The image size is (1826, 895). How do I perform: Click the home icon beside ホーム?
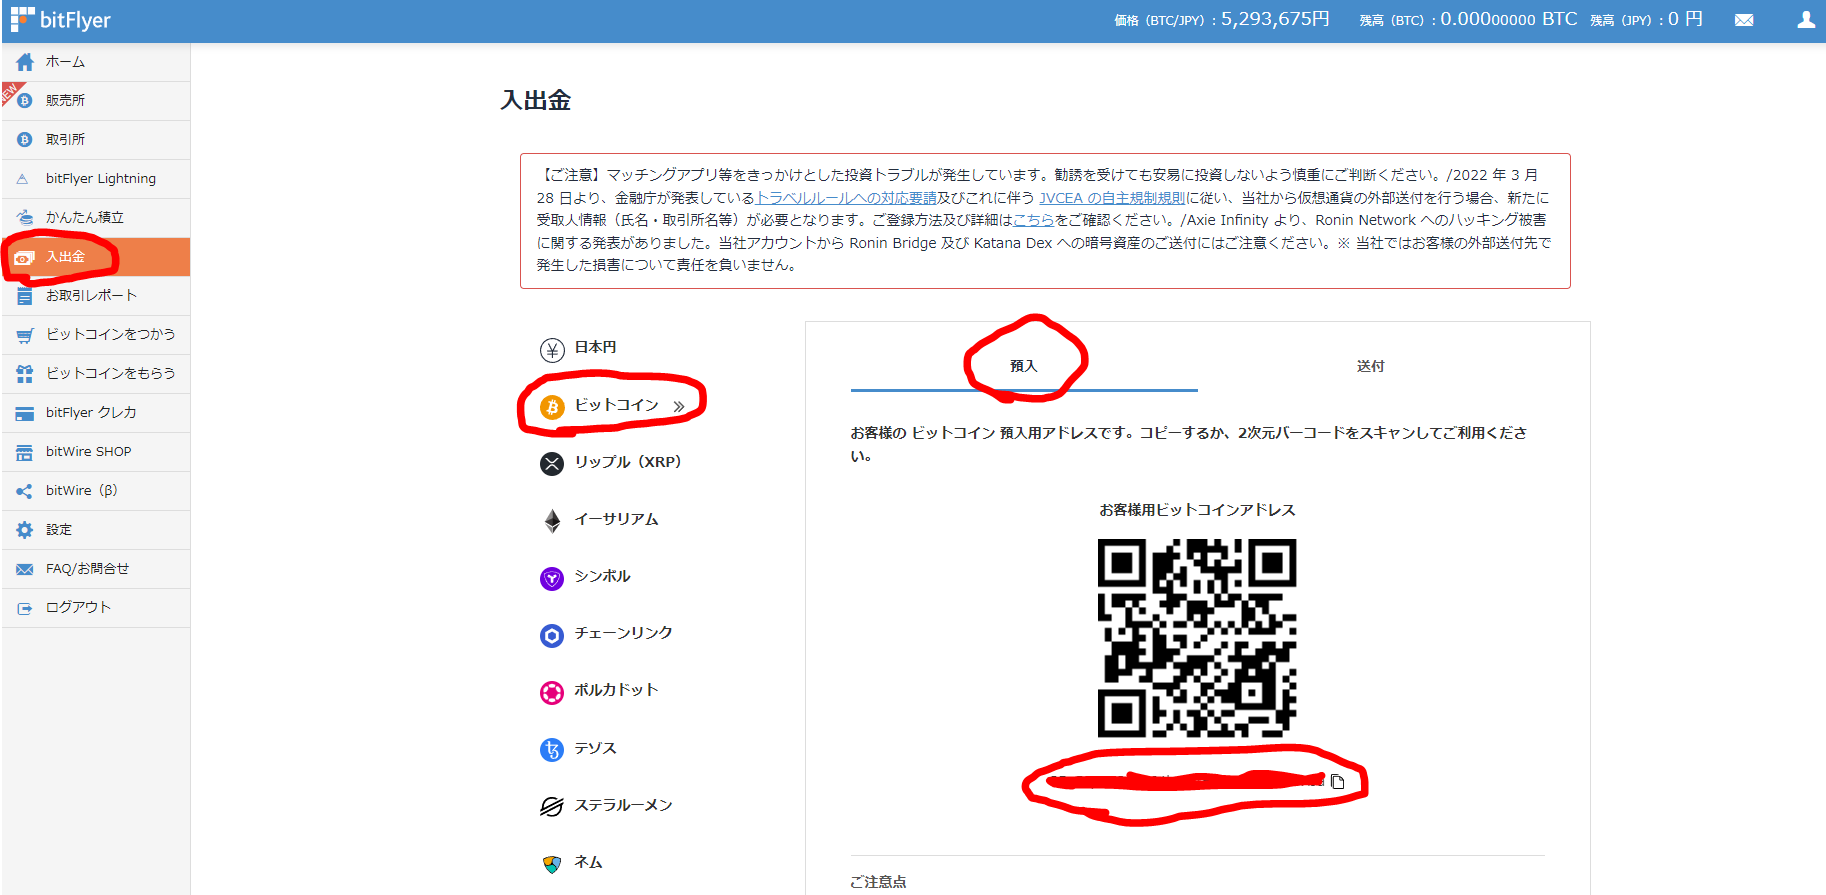pyautogui.click(x=25, y=62)
